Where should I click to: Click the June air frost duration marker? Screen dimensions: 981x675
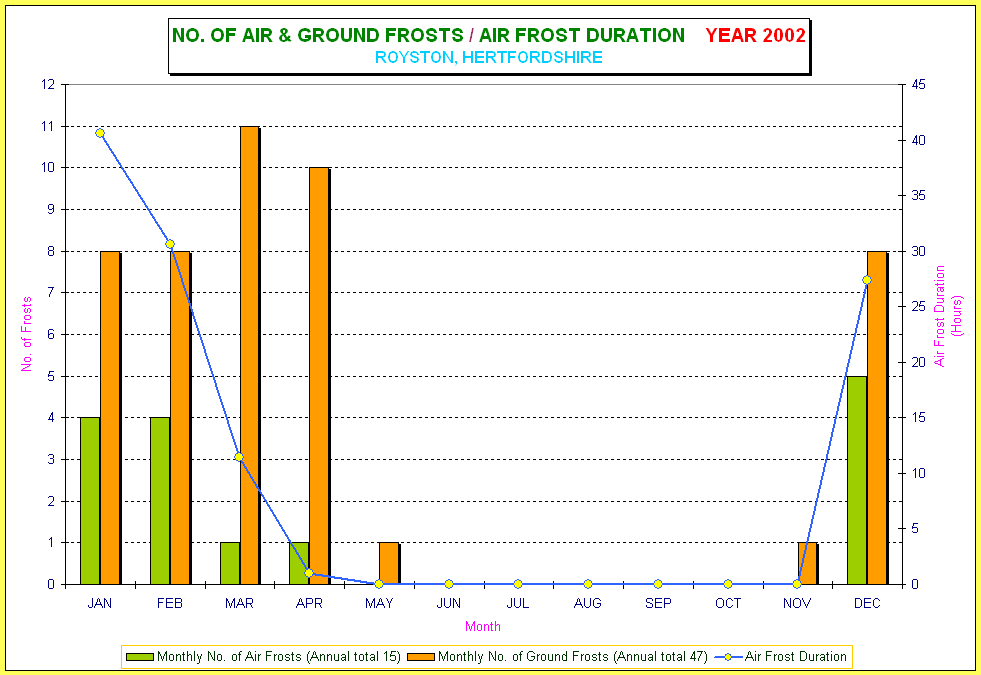click(449, 584)
